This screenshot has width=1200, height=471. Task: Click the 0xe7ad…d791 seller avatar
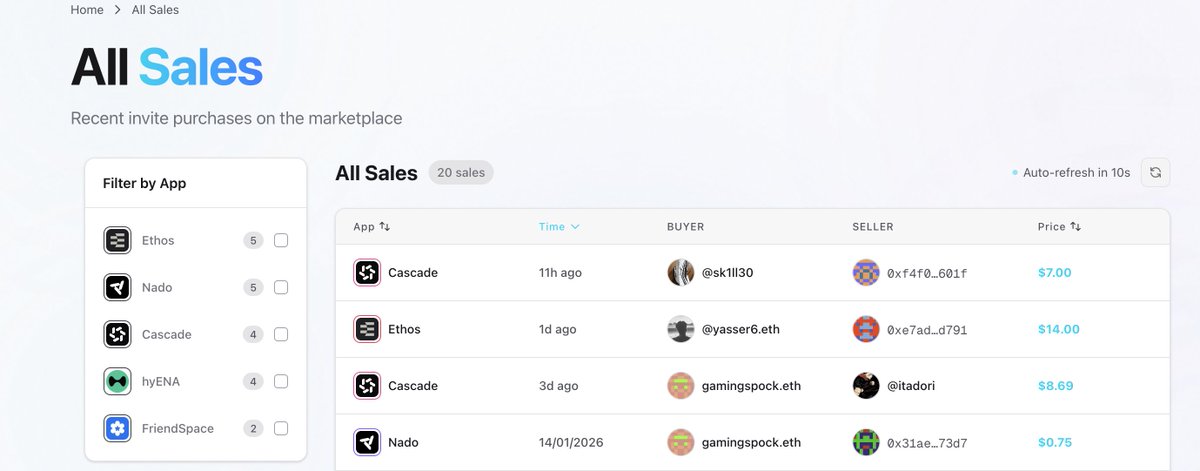[865, 329]
